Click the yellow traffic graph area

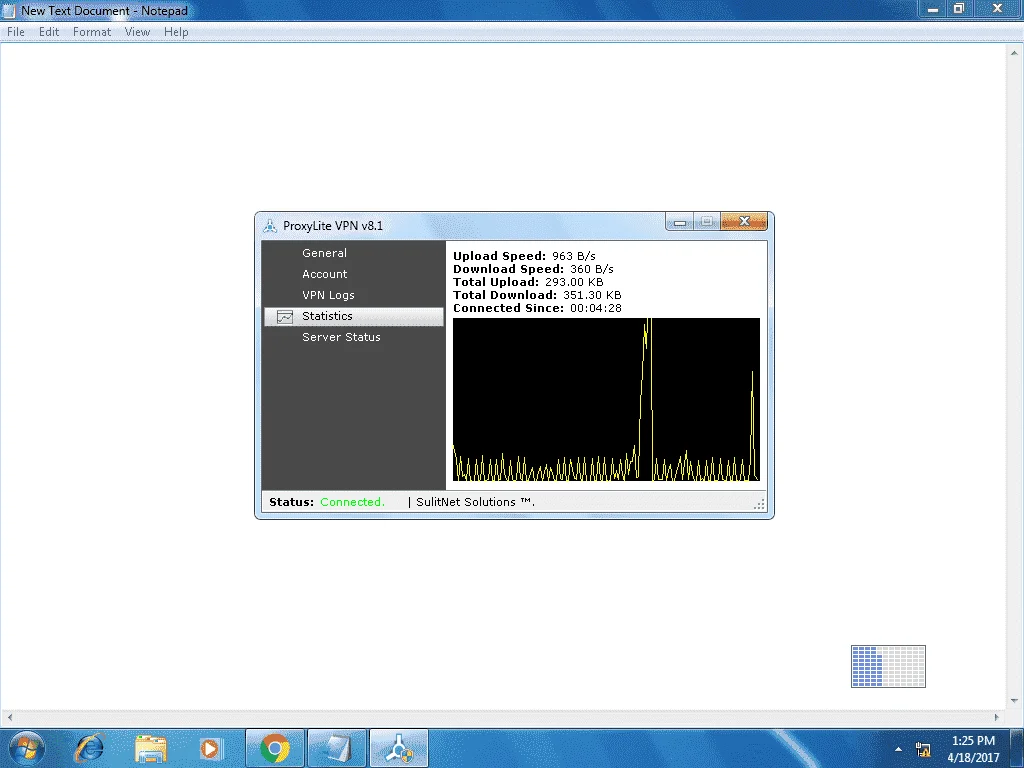[x=606, y=400]
